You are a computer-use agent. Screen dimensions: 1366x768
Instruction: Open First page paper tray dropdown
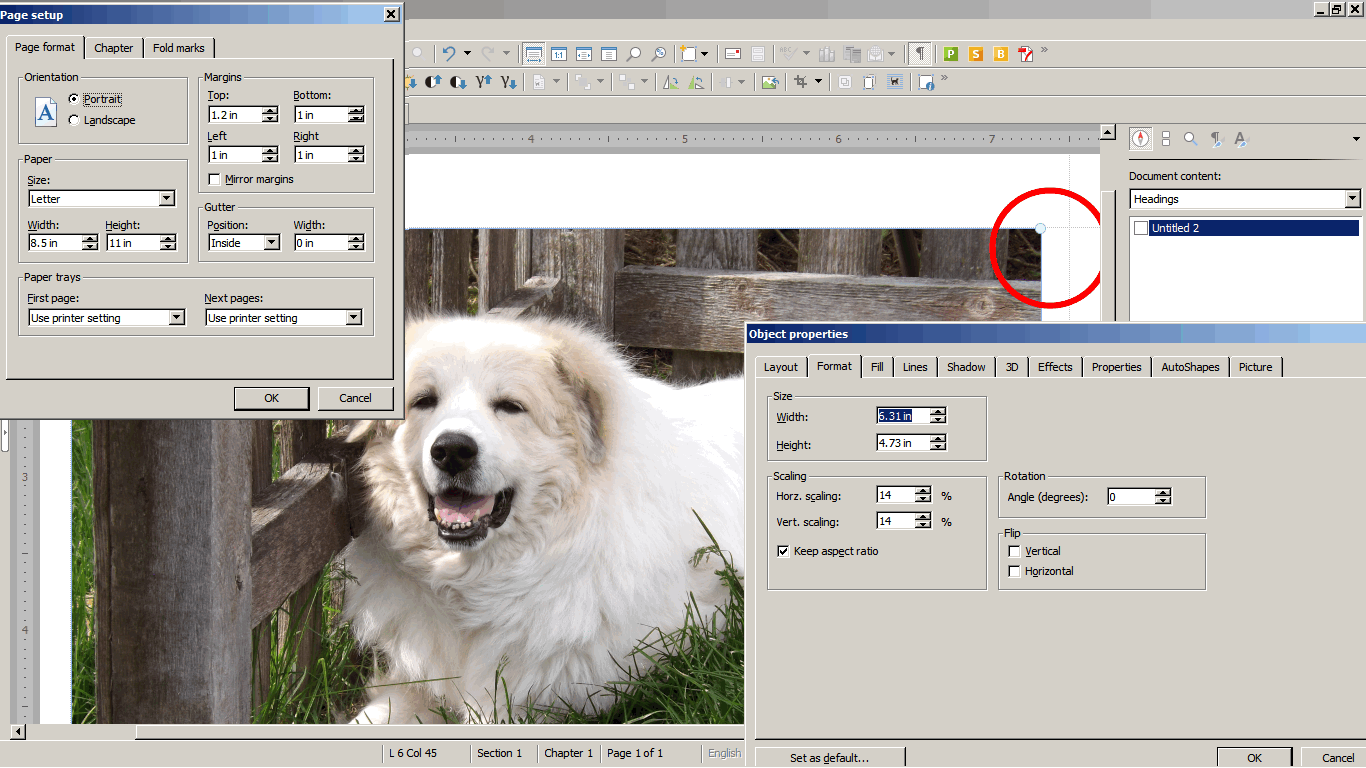pyautogui.click(x=176, y=318)
